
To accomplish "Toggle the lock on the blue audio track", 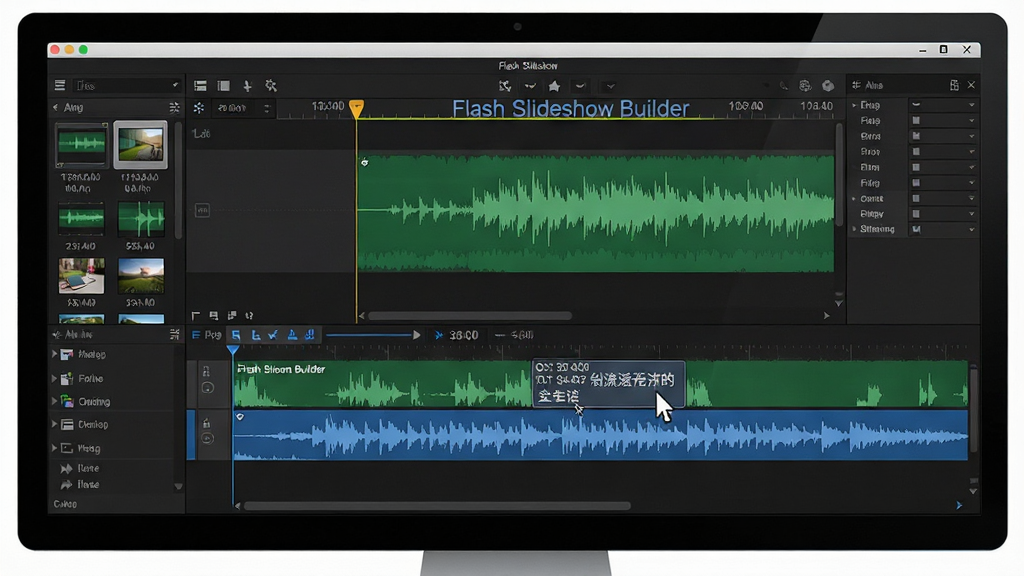I will (206, 423).
